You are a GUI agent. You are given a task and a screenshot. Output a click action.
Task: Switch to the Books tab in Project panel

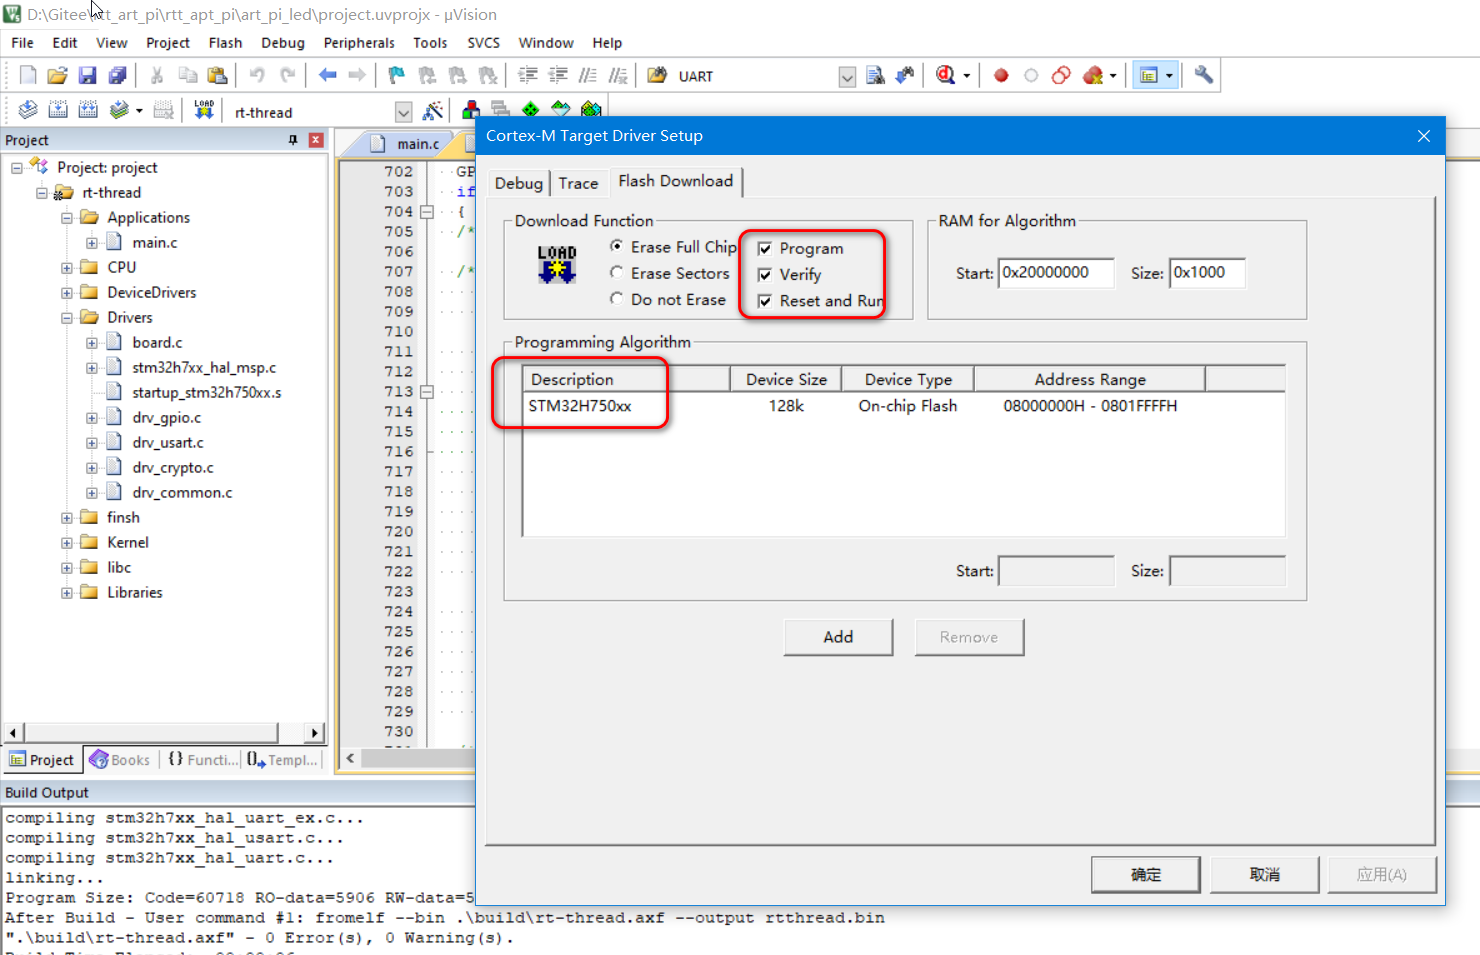point(120,760)
